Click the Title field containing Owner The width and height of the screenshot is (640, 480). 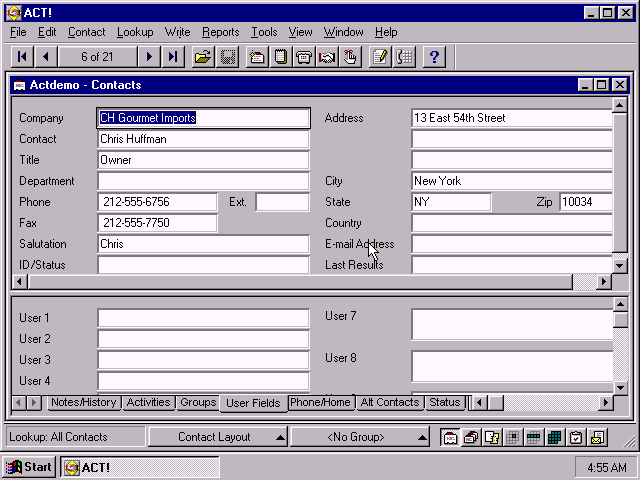204,160
